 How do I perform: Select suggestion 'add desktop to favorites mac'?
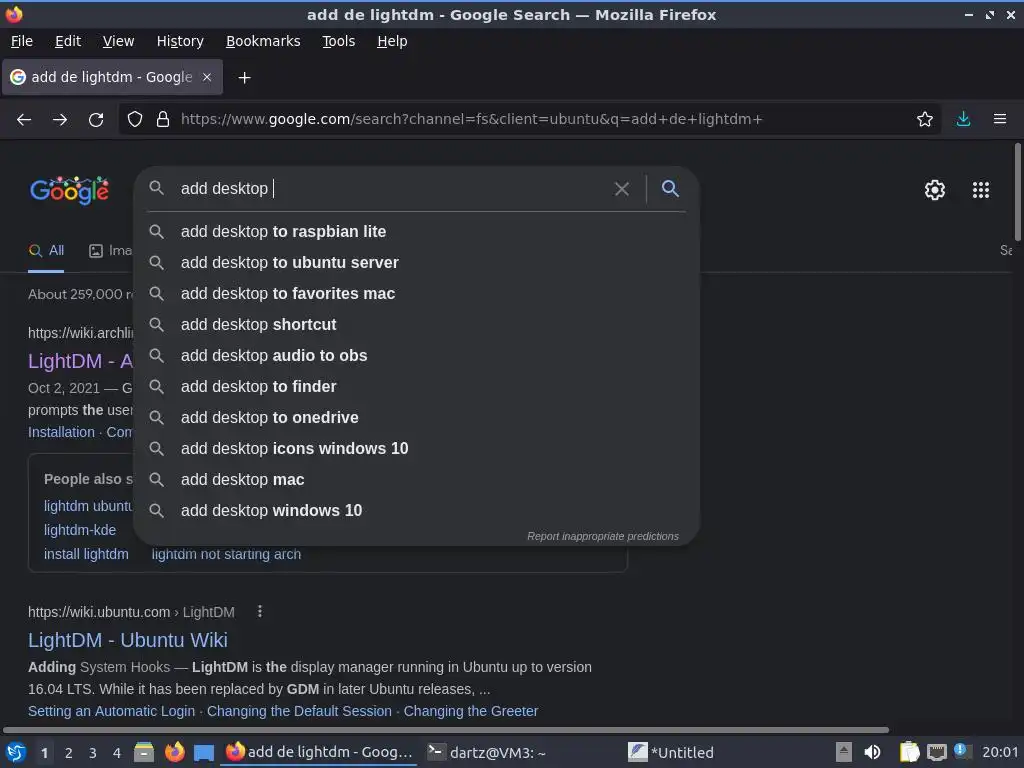[417, 294]
